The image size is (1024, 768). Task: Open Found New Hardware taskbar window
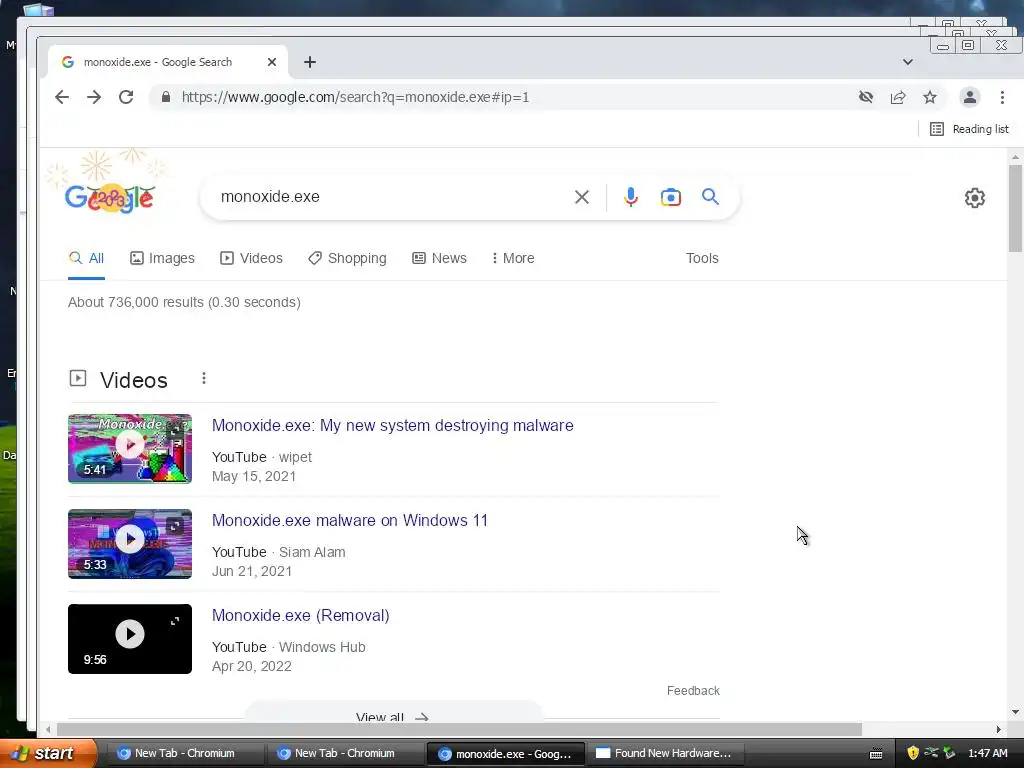664,753
